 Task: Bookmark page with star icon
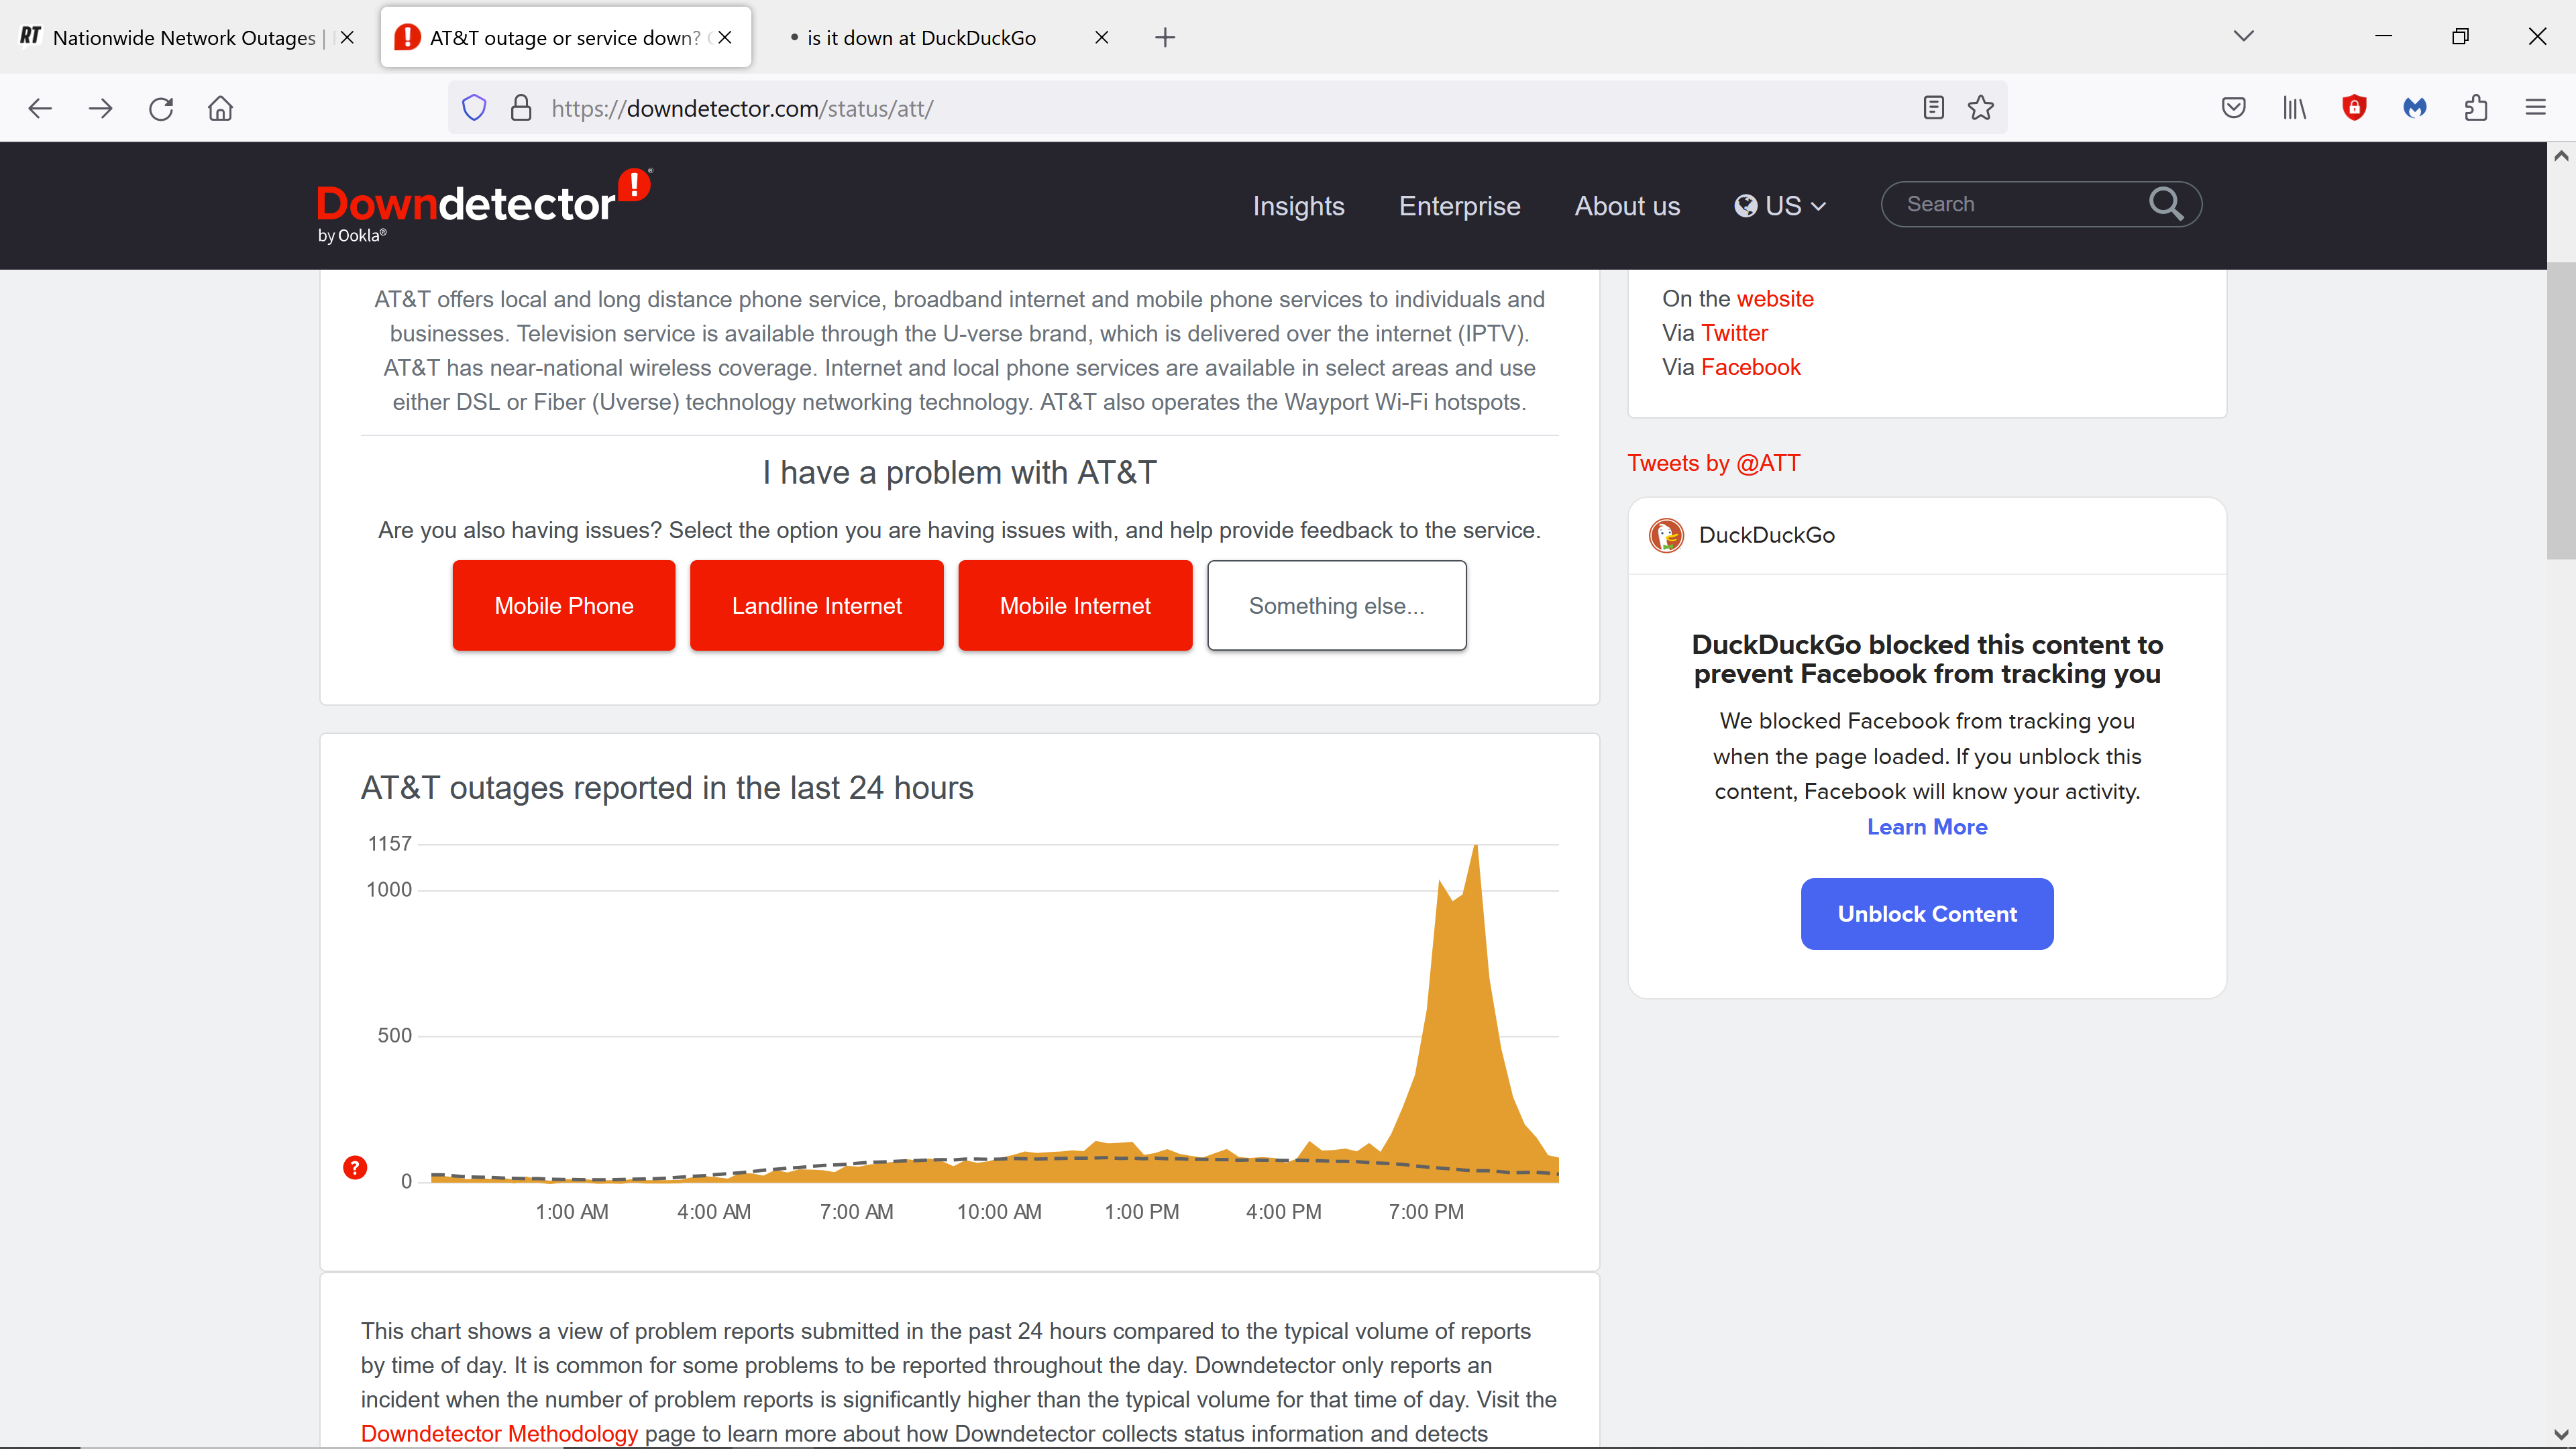pyautogui.click(x=1981, y=108)
